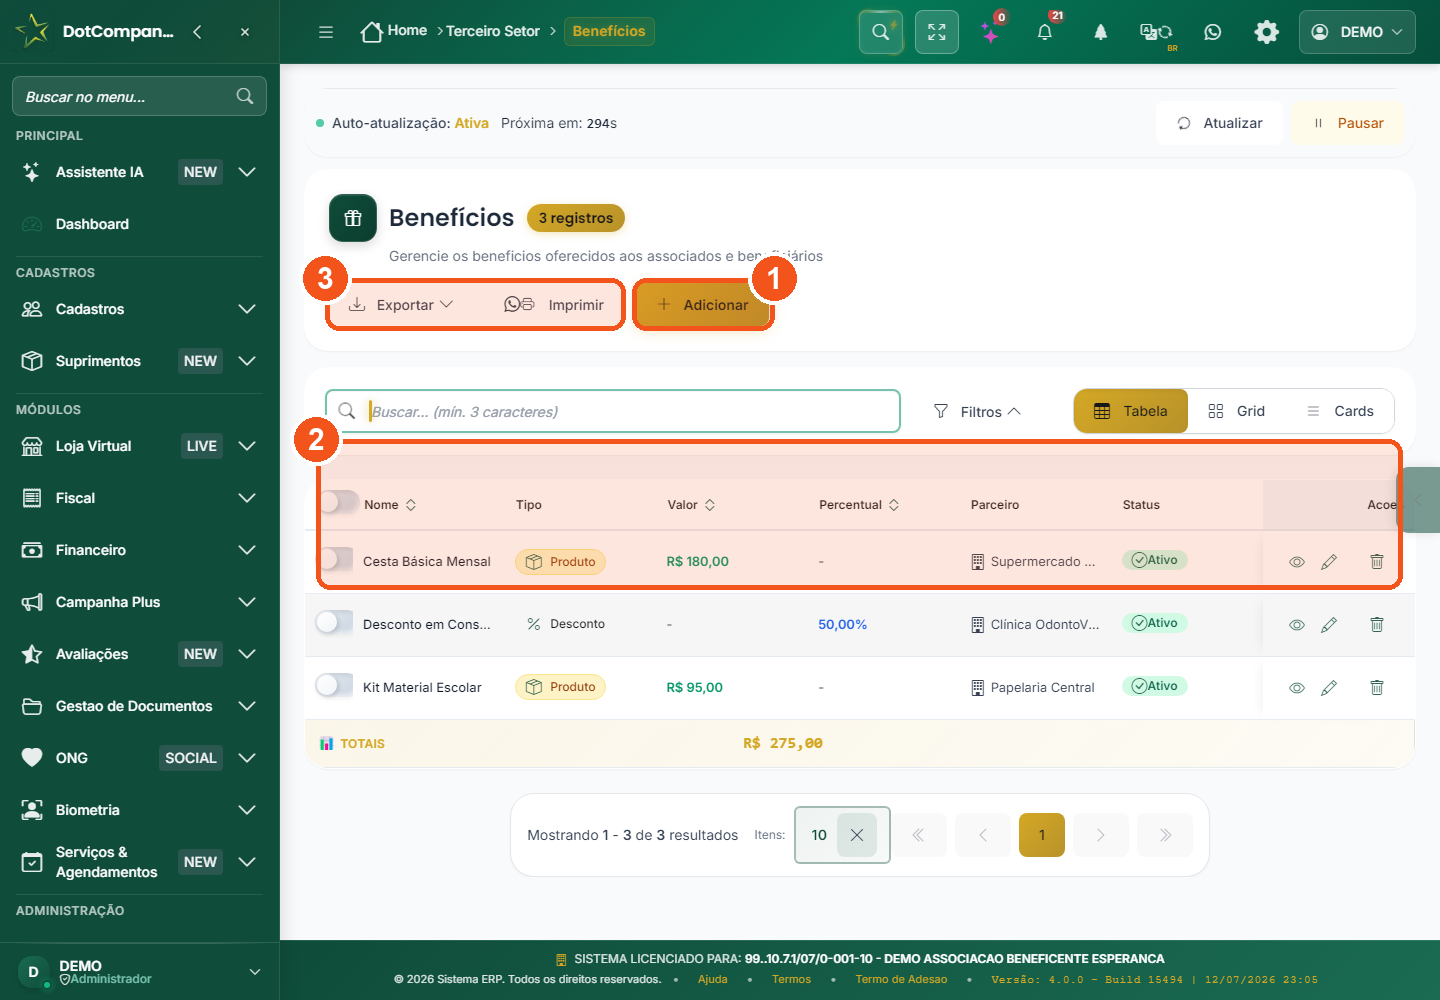This screenshot has height=1000, width=1440.
Task: Open notifications bell with 21 badge
Action: coord(1045,32)
